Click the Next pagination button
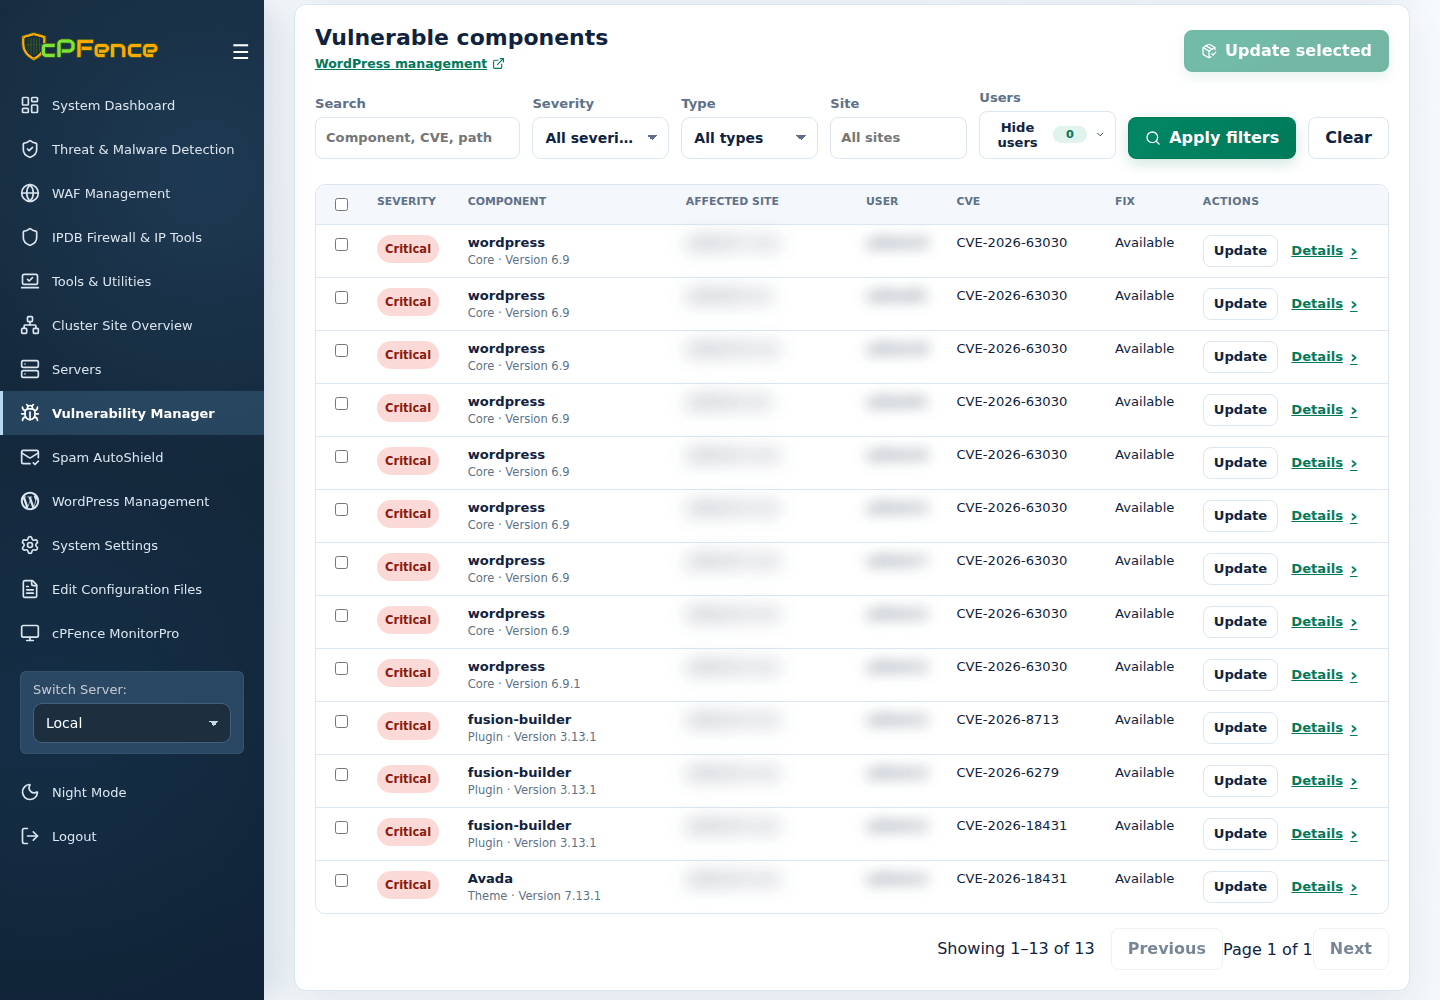Screen dimensions: 1440x1000 click(1350, 949)
